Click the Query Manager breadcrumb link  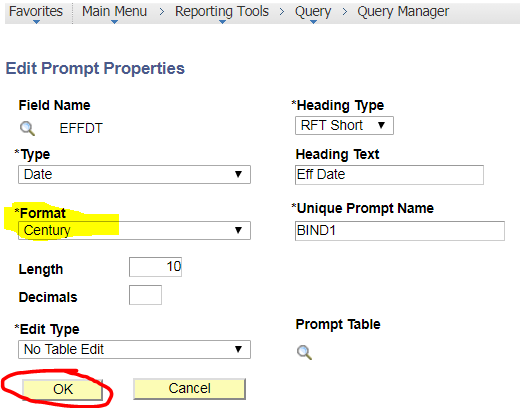tap(403, 11)
